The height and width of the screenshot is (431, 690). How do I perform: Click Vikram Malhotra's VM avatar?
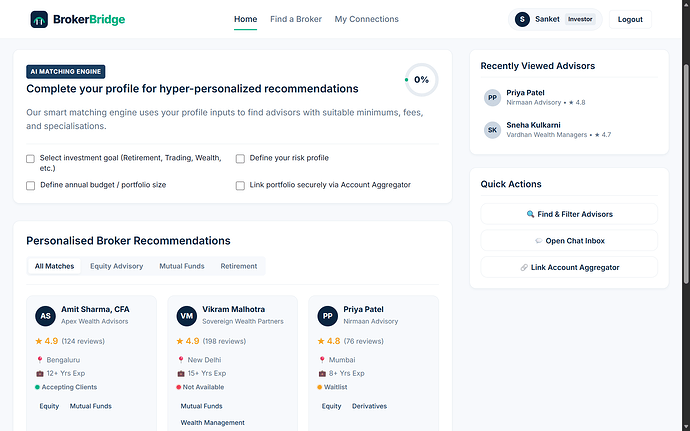[187, 316]
